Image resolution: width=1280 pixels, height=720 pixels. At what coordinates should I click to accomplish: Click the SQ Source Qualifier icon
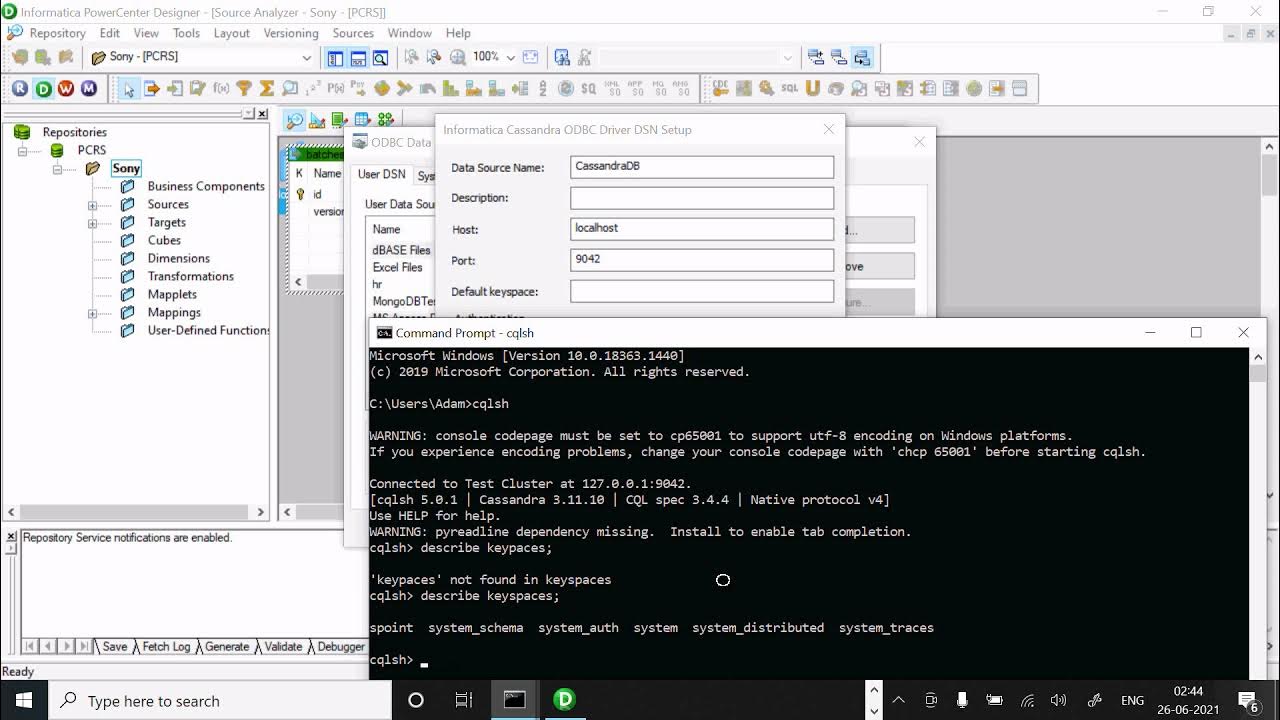[589, 89]
